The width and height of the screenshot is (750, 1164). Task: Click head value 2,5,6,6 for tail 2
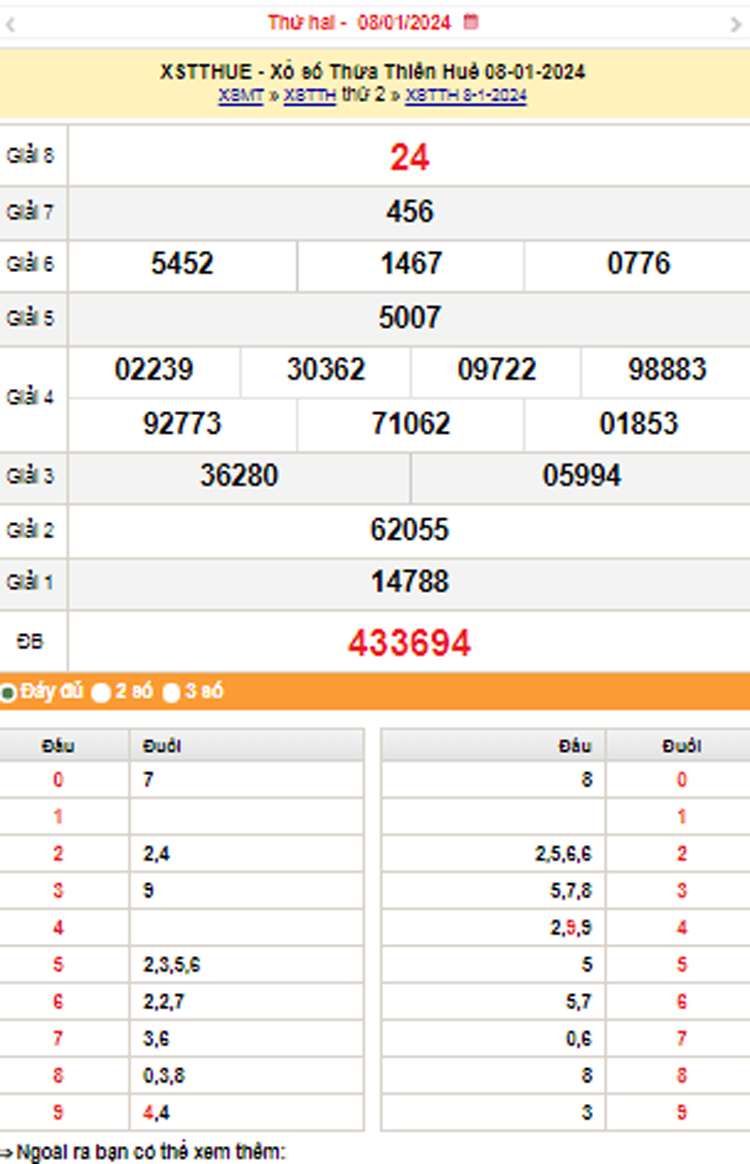[x=563, y=854]
